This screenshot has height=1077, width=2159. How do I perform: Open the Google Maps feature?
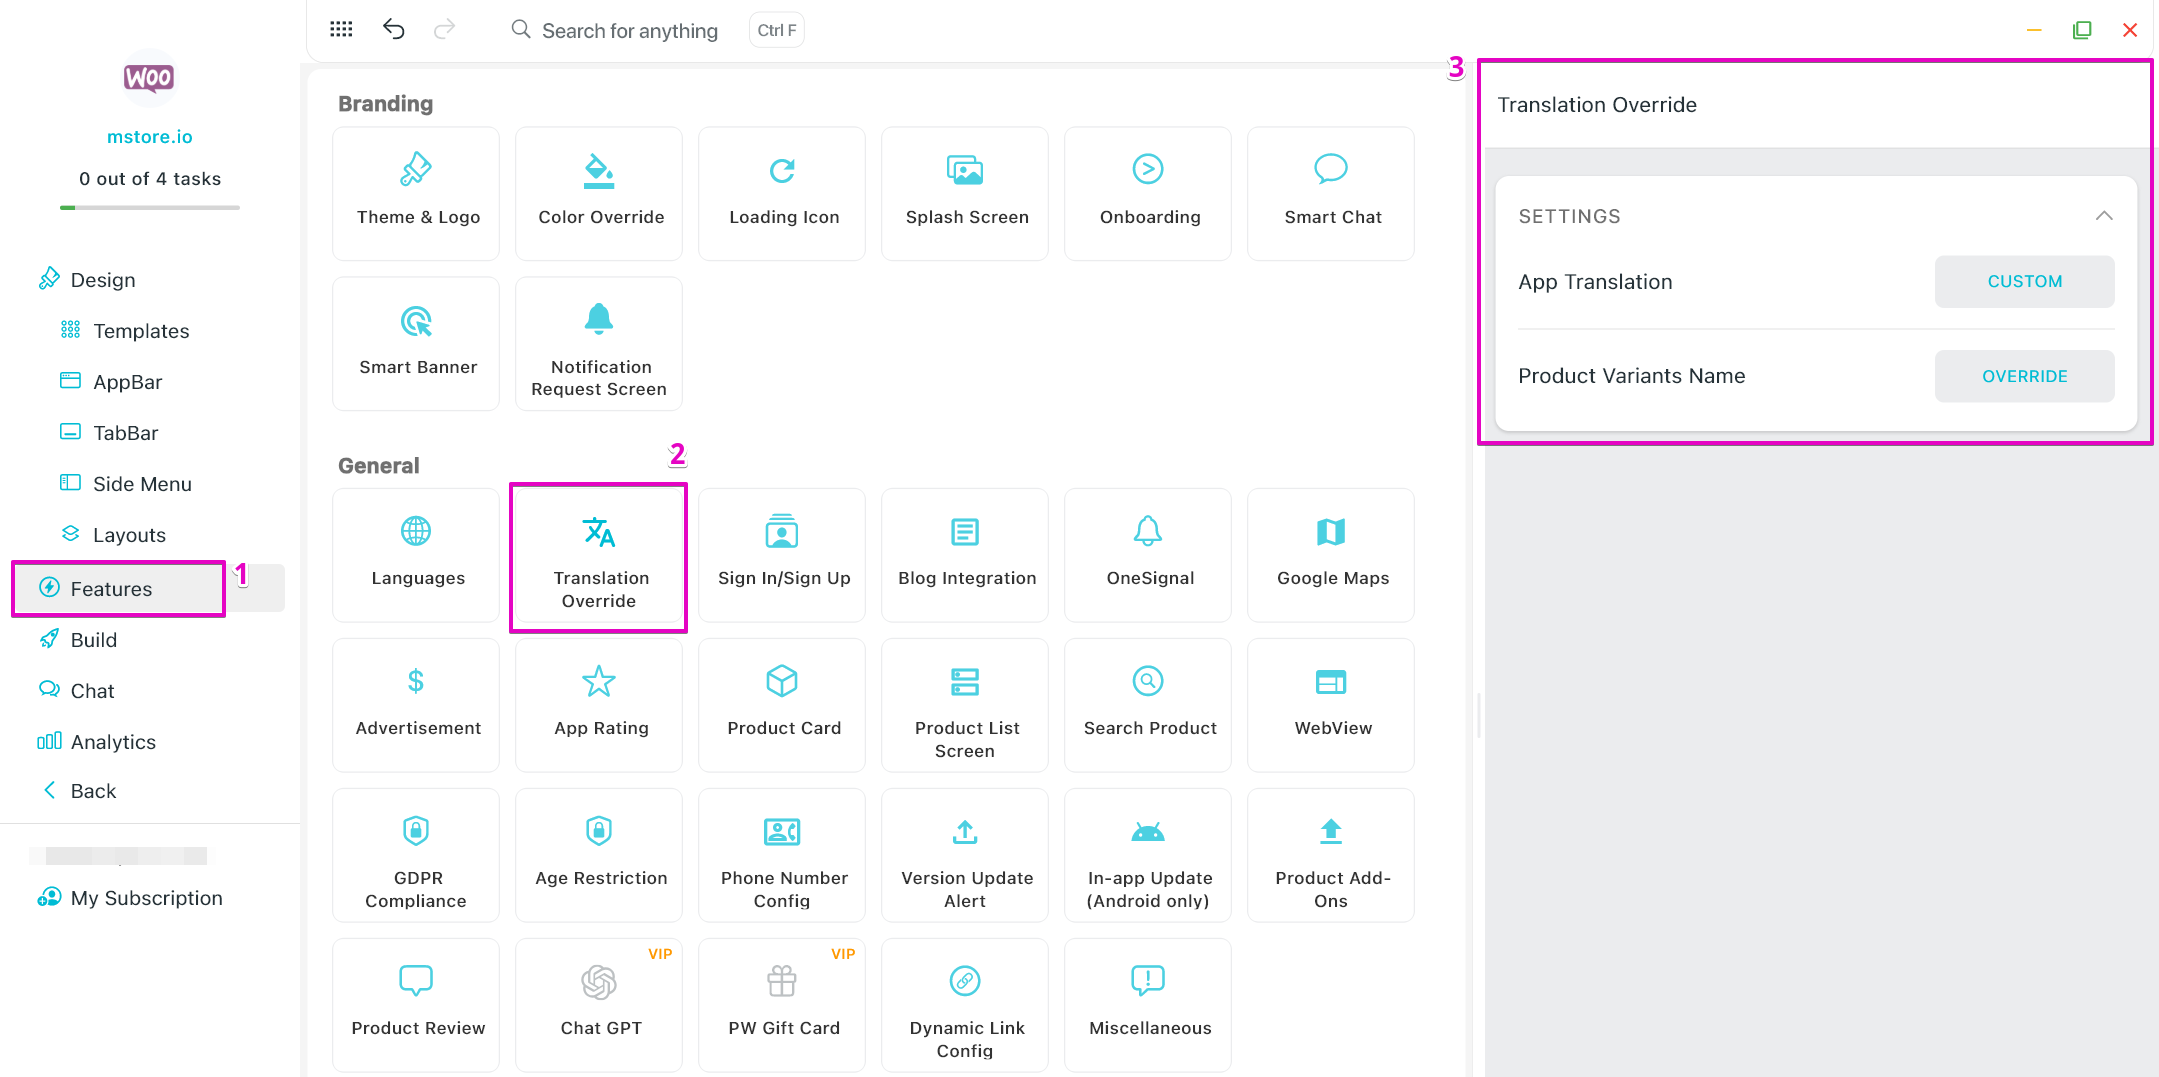1331,555
